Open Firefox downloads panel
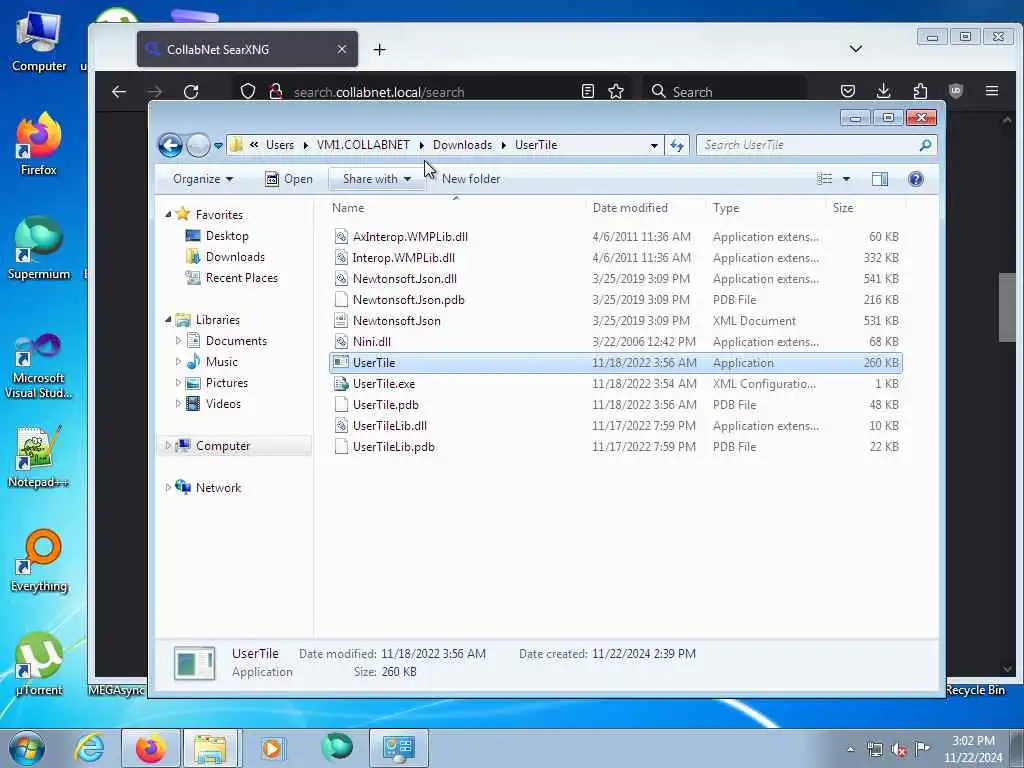Viewport: 1024px width, 768px height. click(x=884, y=91)
